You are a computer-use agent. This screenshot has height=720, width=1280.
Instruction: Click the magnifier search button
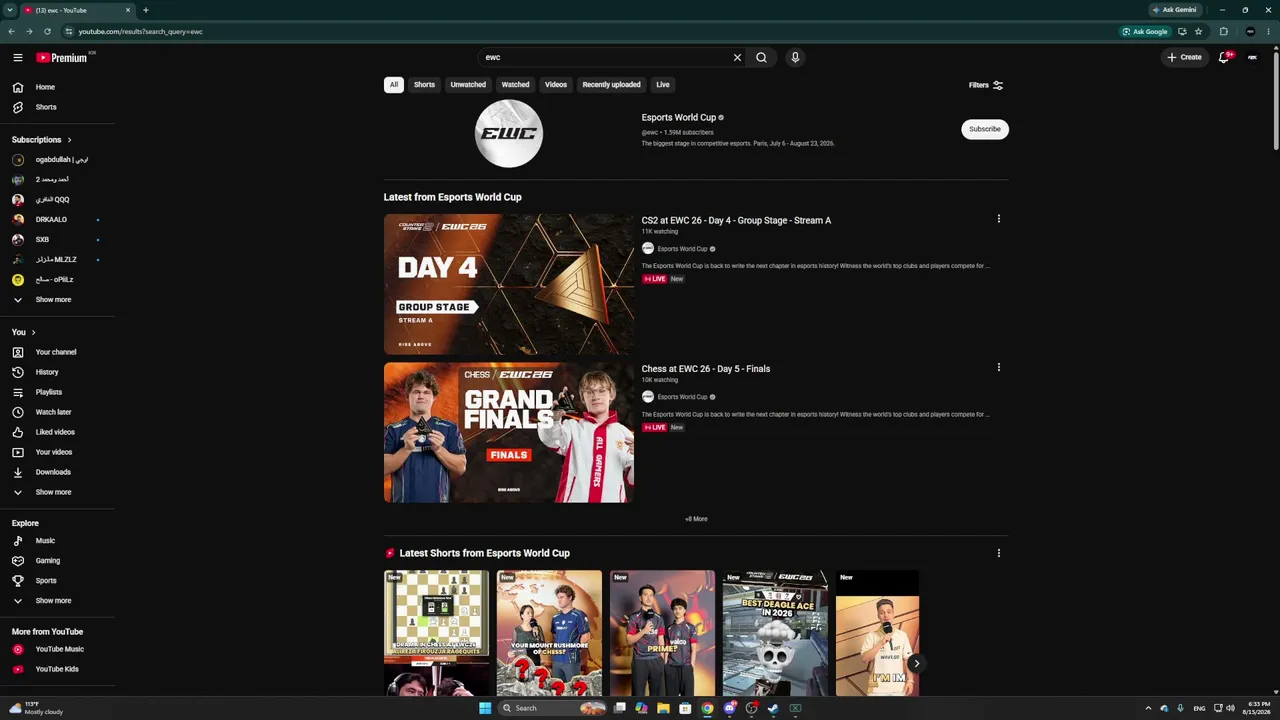pos(761,58)
